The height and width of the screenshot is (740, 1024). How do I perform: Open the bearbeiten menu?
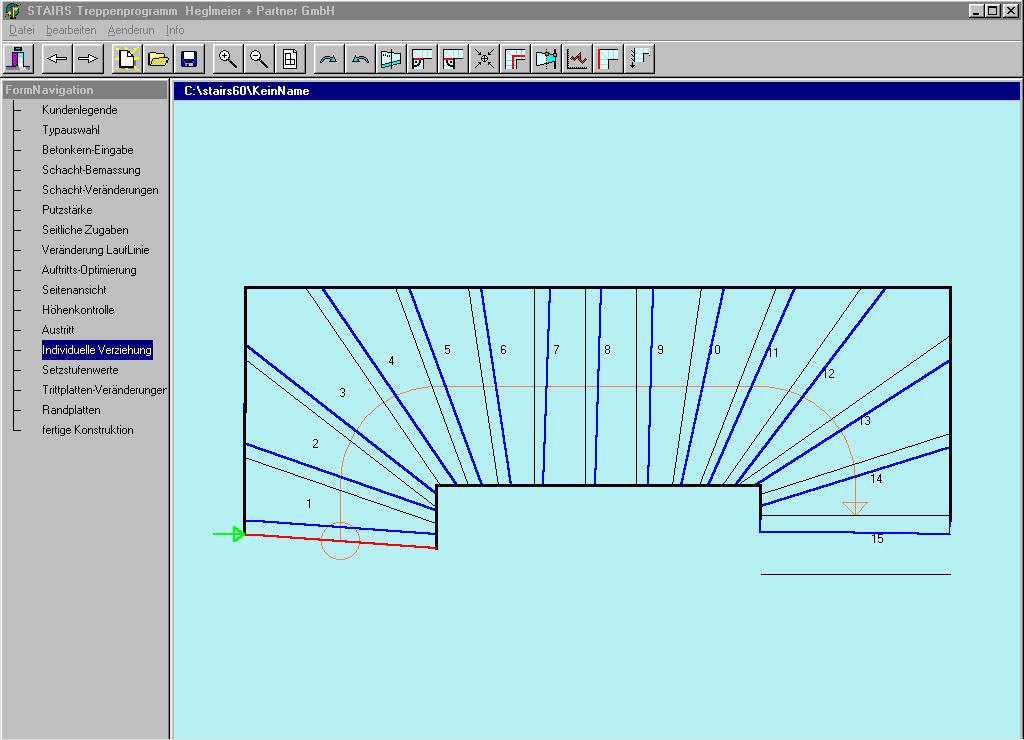pos(71,30)
